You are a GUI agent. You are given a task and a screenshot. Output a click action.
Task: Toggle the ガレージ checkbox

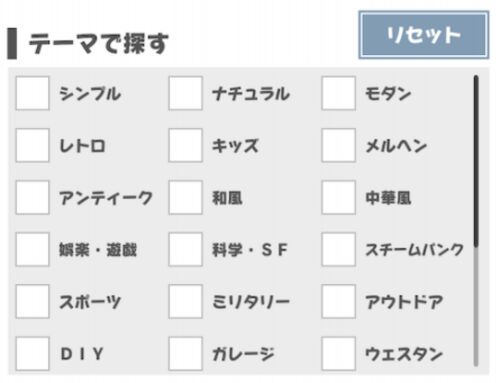(x=185, y=353)
